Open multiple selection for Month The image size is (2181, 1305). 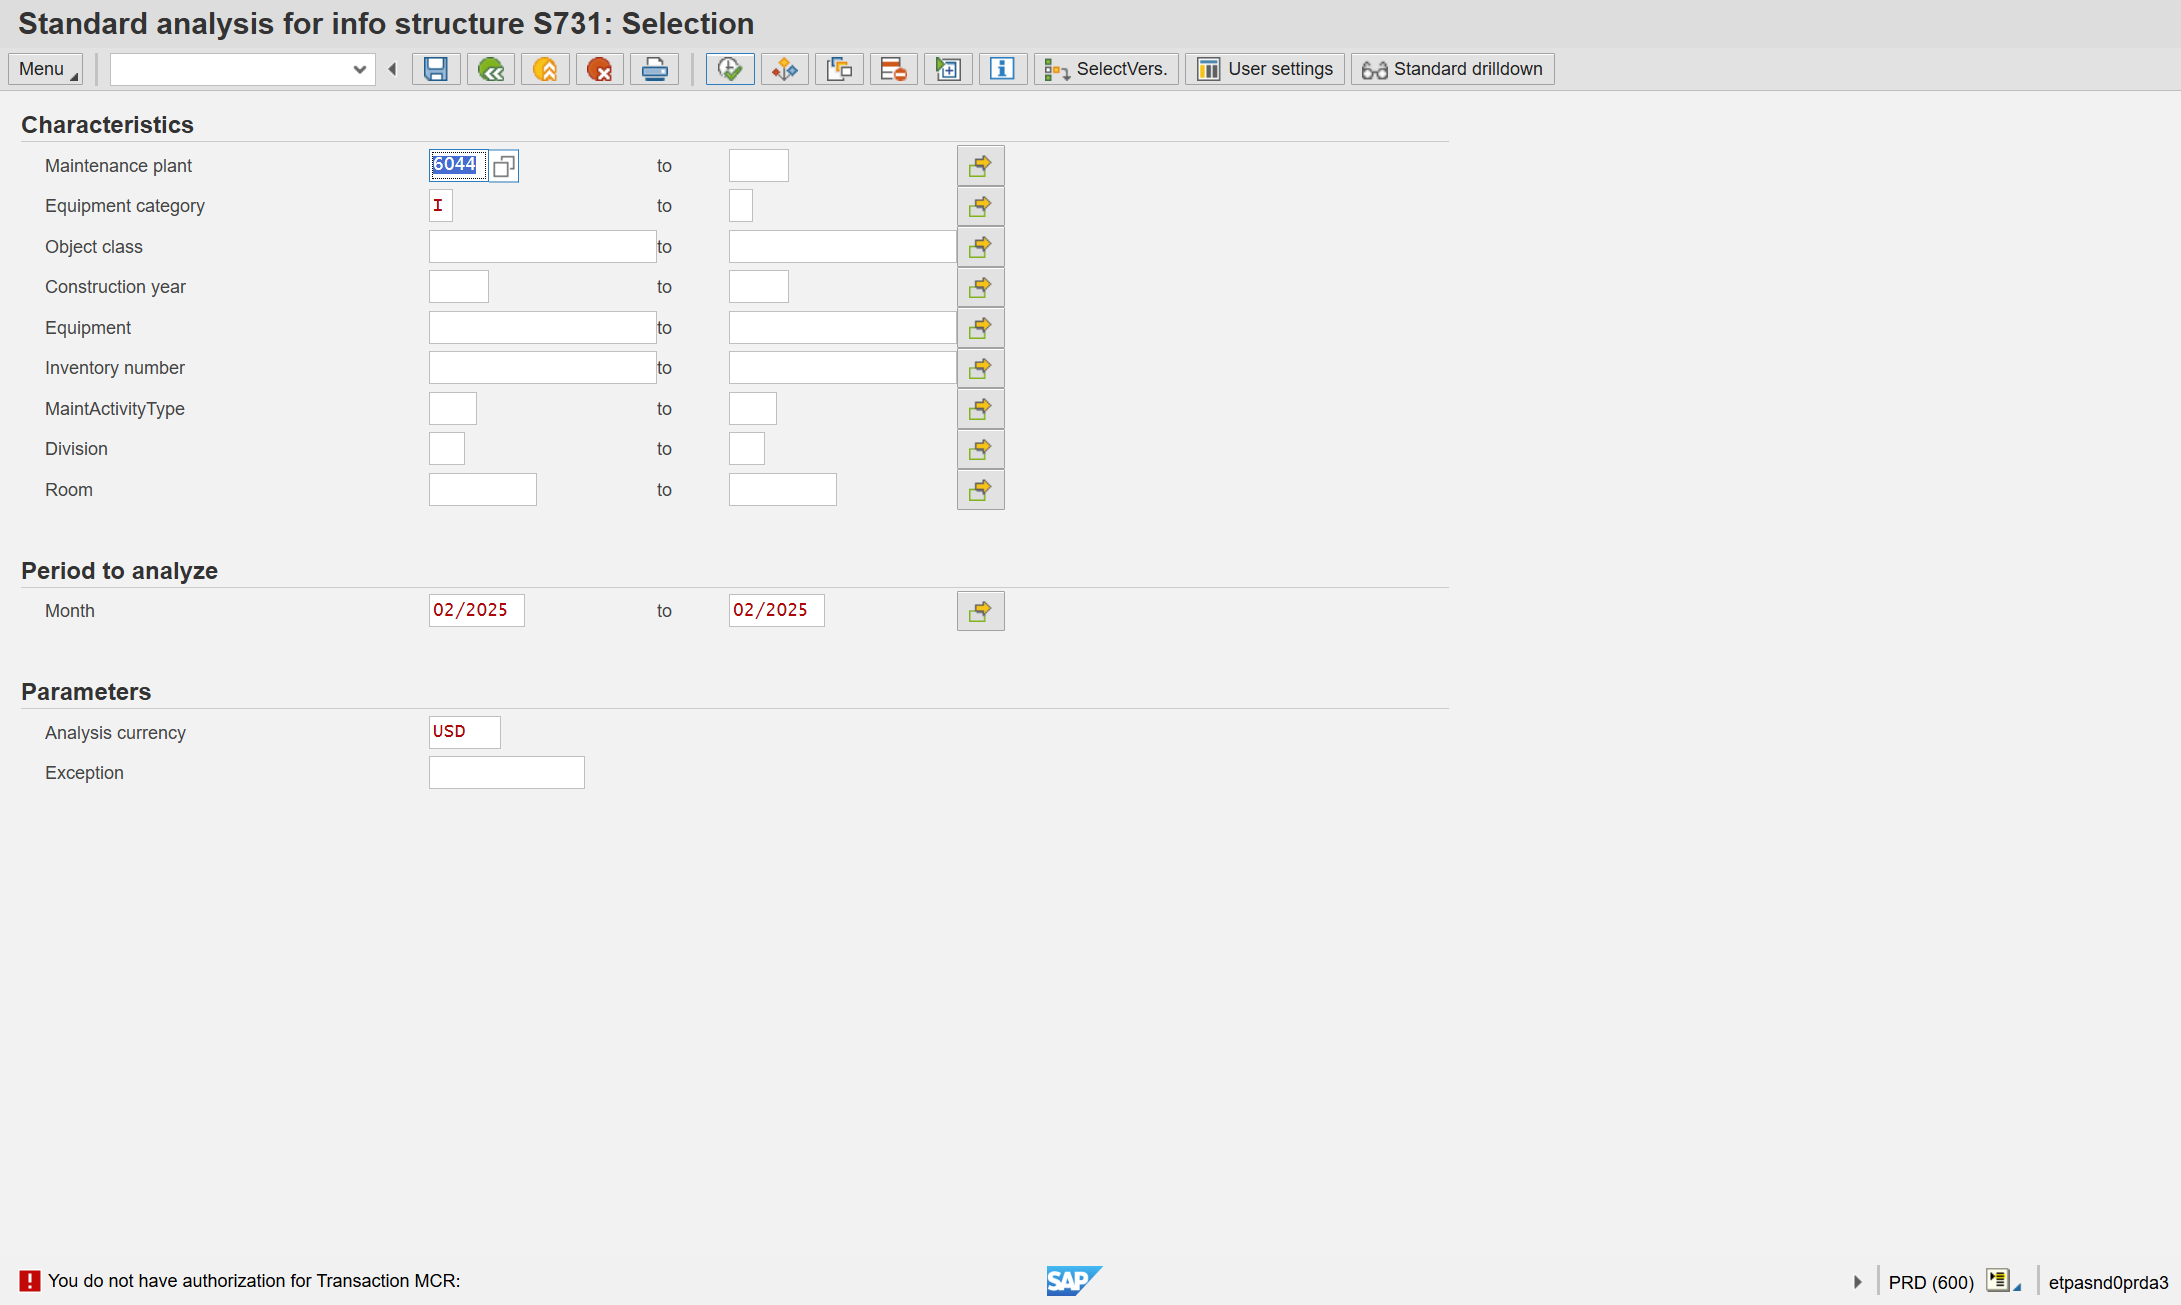(x=981, y=611)
